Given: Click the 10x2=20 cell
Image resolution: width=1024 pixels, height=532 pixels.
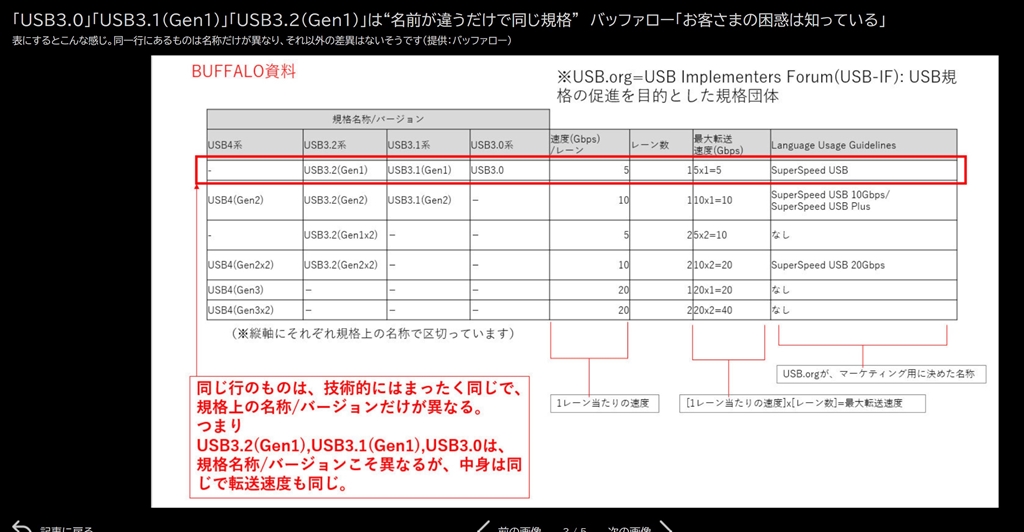Looking at the screenshot, I should tap(731, 265).
